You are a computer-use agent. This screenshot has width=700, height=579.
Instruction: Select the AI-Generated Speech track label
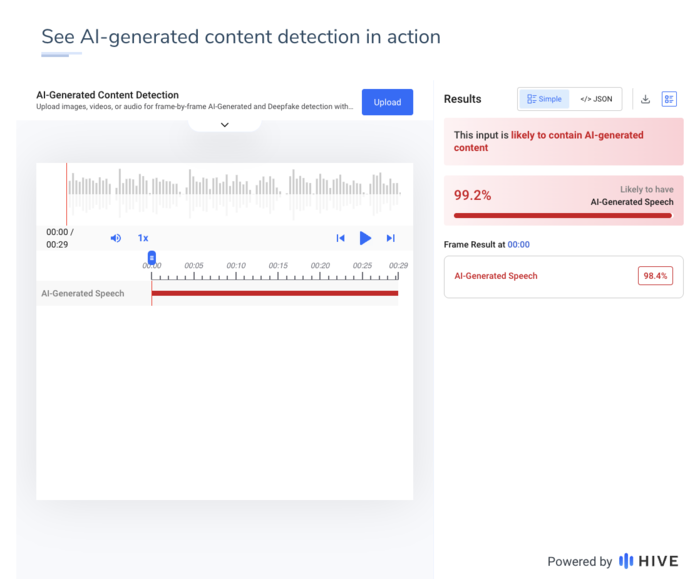click(x=83, y=294)
